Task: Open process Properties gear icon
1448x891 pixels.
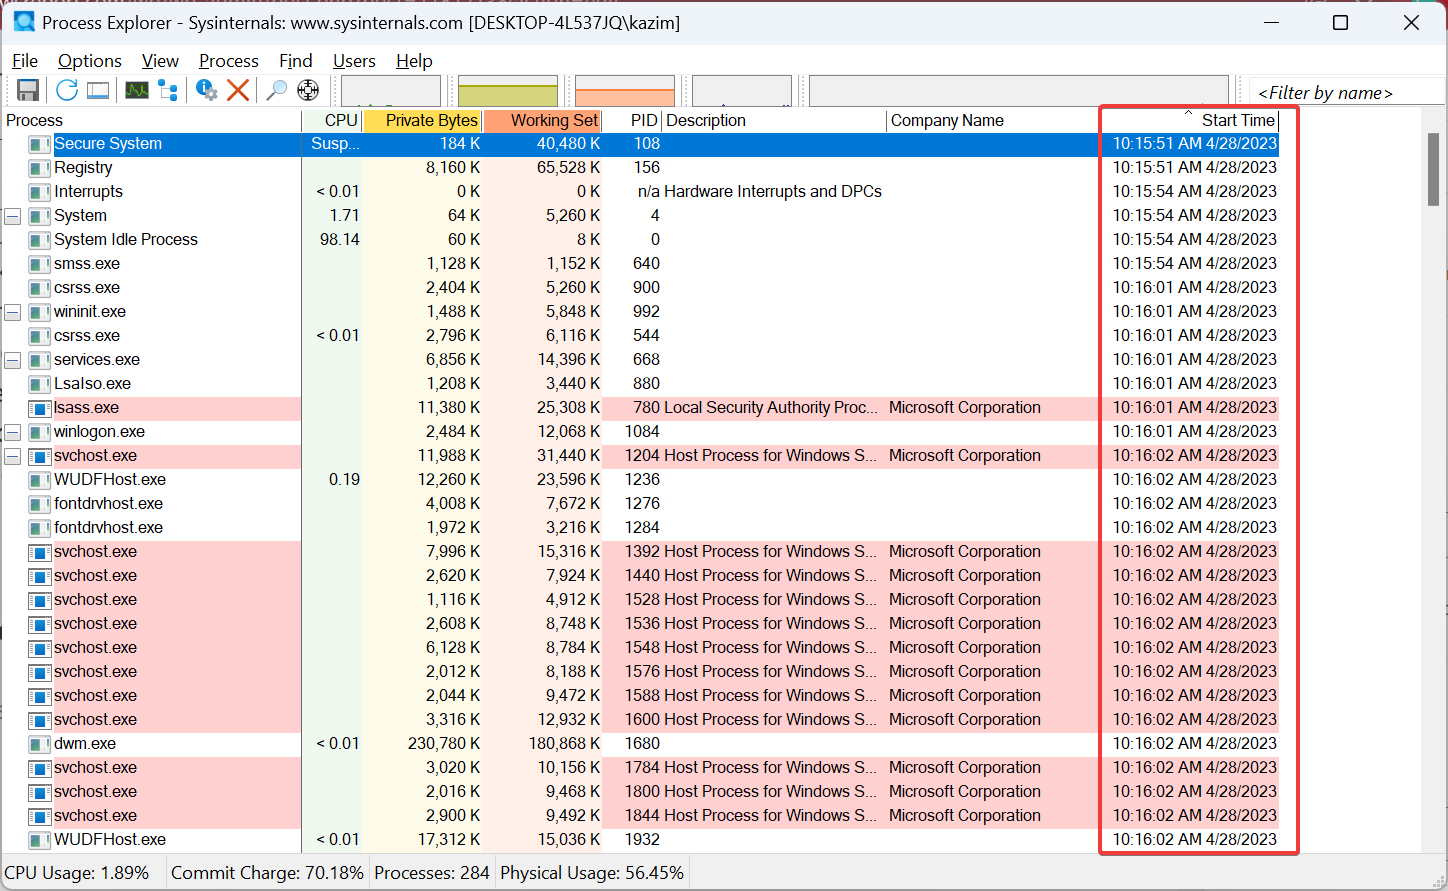Action: pos(206,90)
